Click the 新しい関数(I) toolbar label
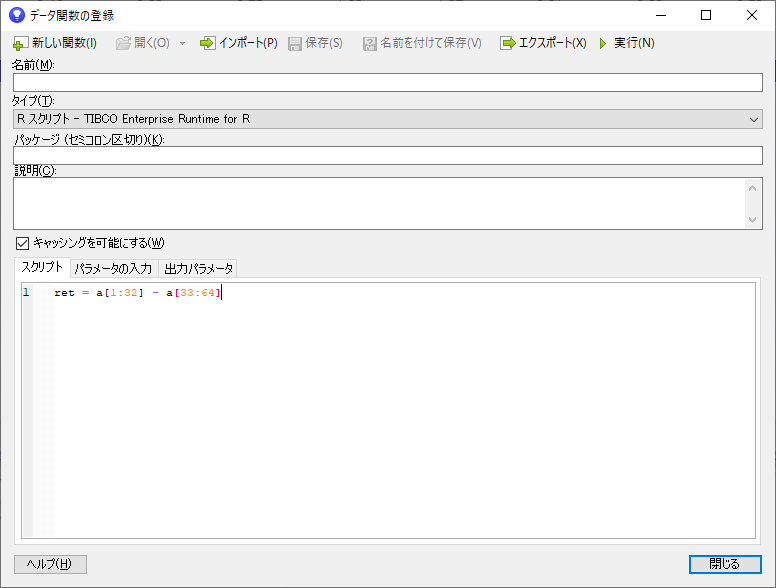This screenshot has width=776, height=588. pos(64,43)
